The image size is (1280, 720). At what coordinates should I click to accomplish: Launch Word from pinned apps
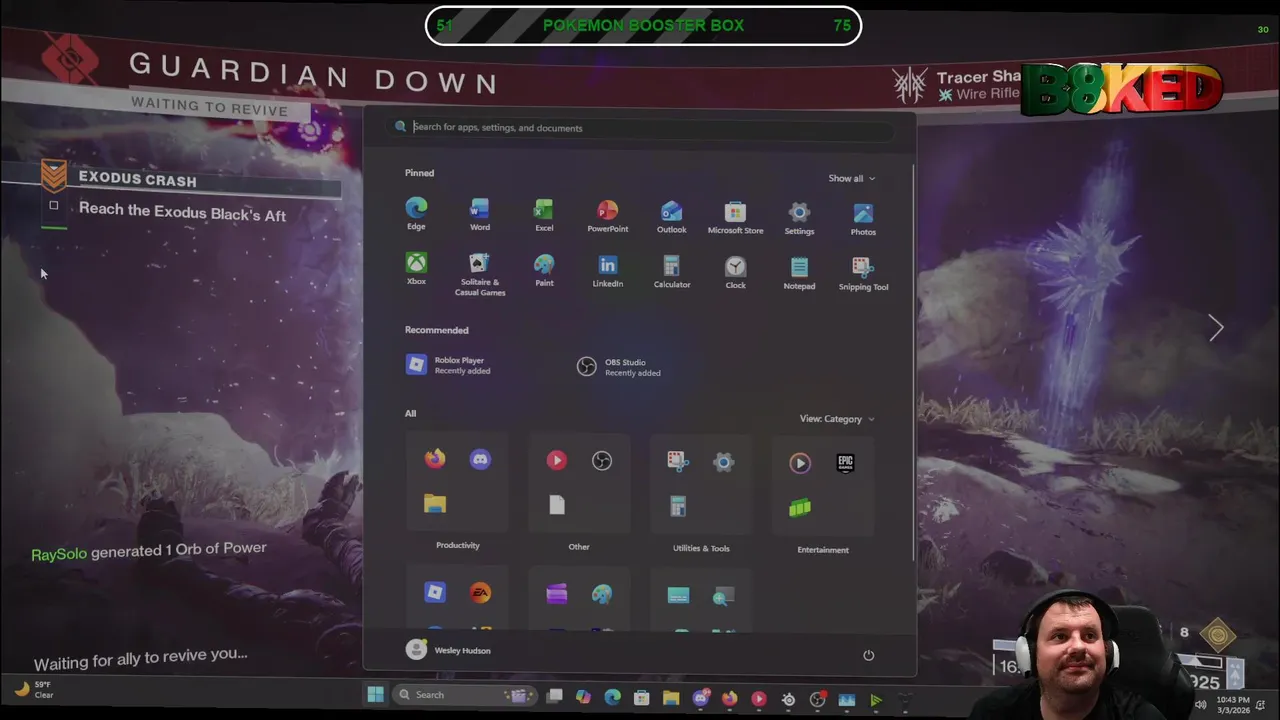coord(480,214)
